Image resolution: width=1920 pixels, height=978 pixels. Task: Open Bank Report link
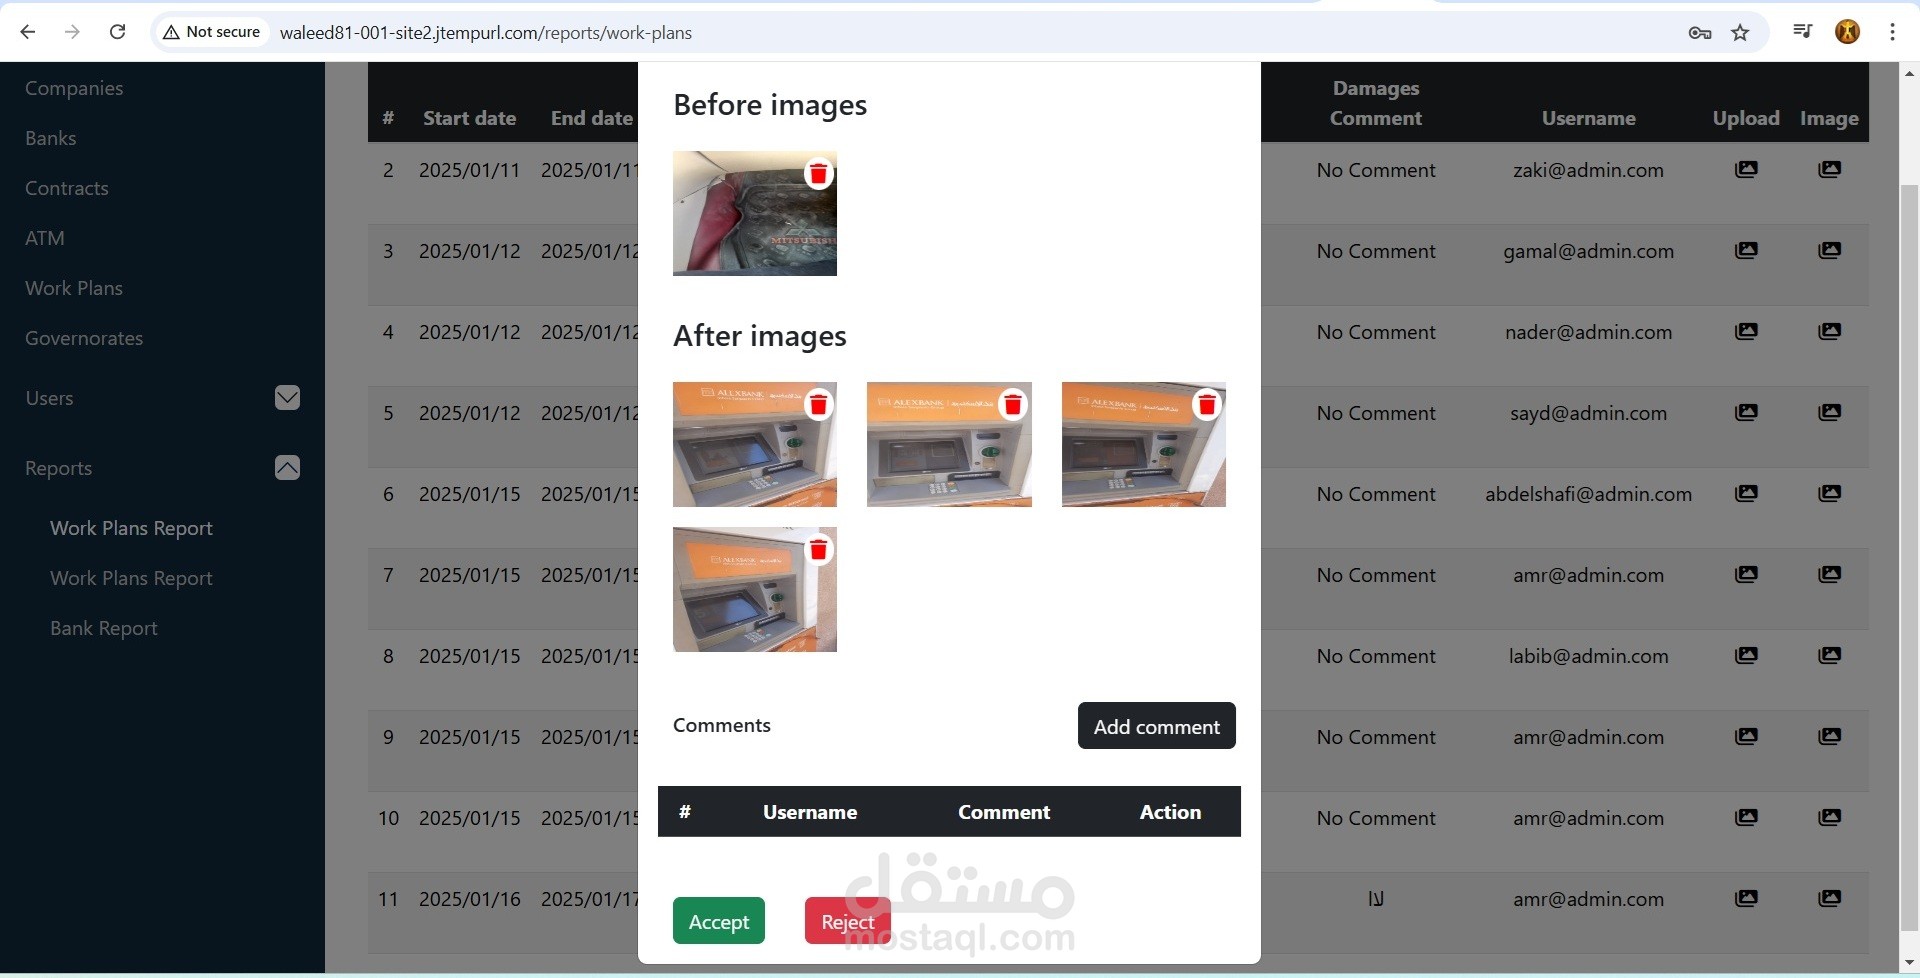pyautogui.click(x=104, y=628)
